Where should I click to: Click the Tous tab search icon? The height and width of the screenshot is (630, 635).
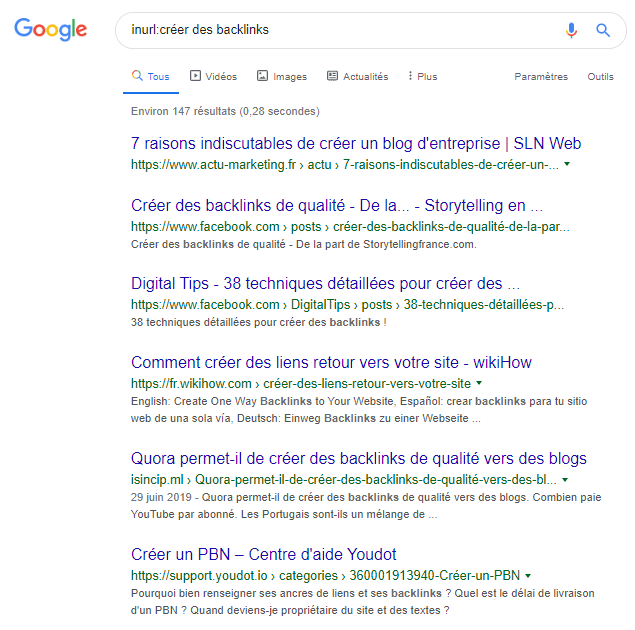(x=137, y=75)
